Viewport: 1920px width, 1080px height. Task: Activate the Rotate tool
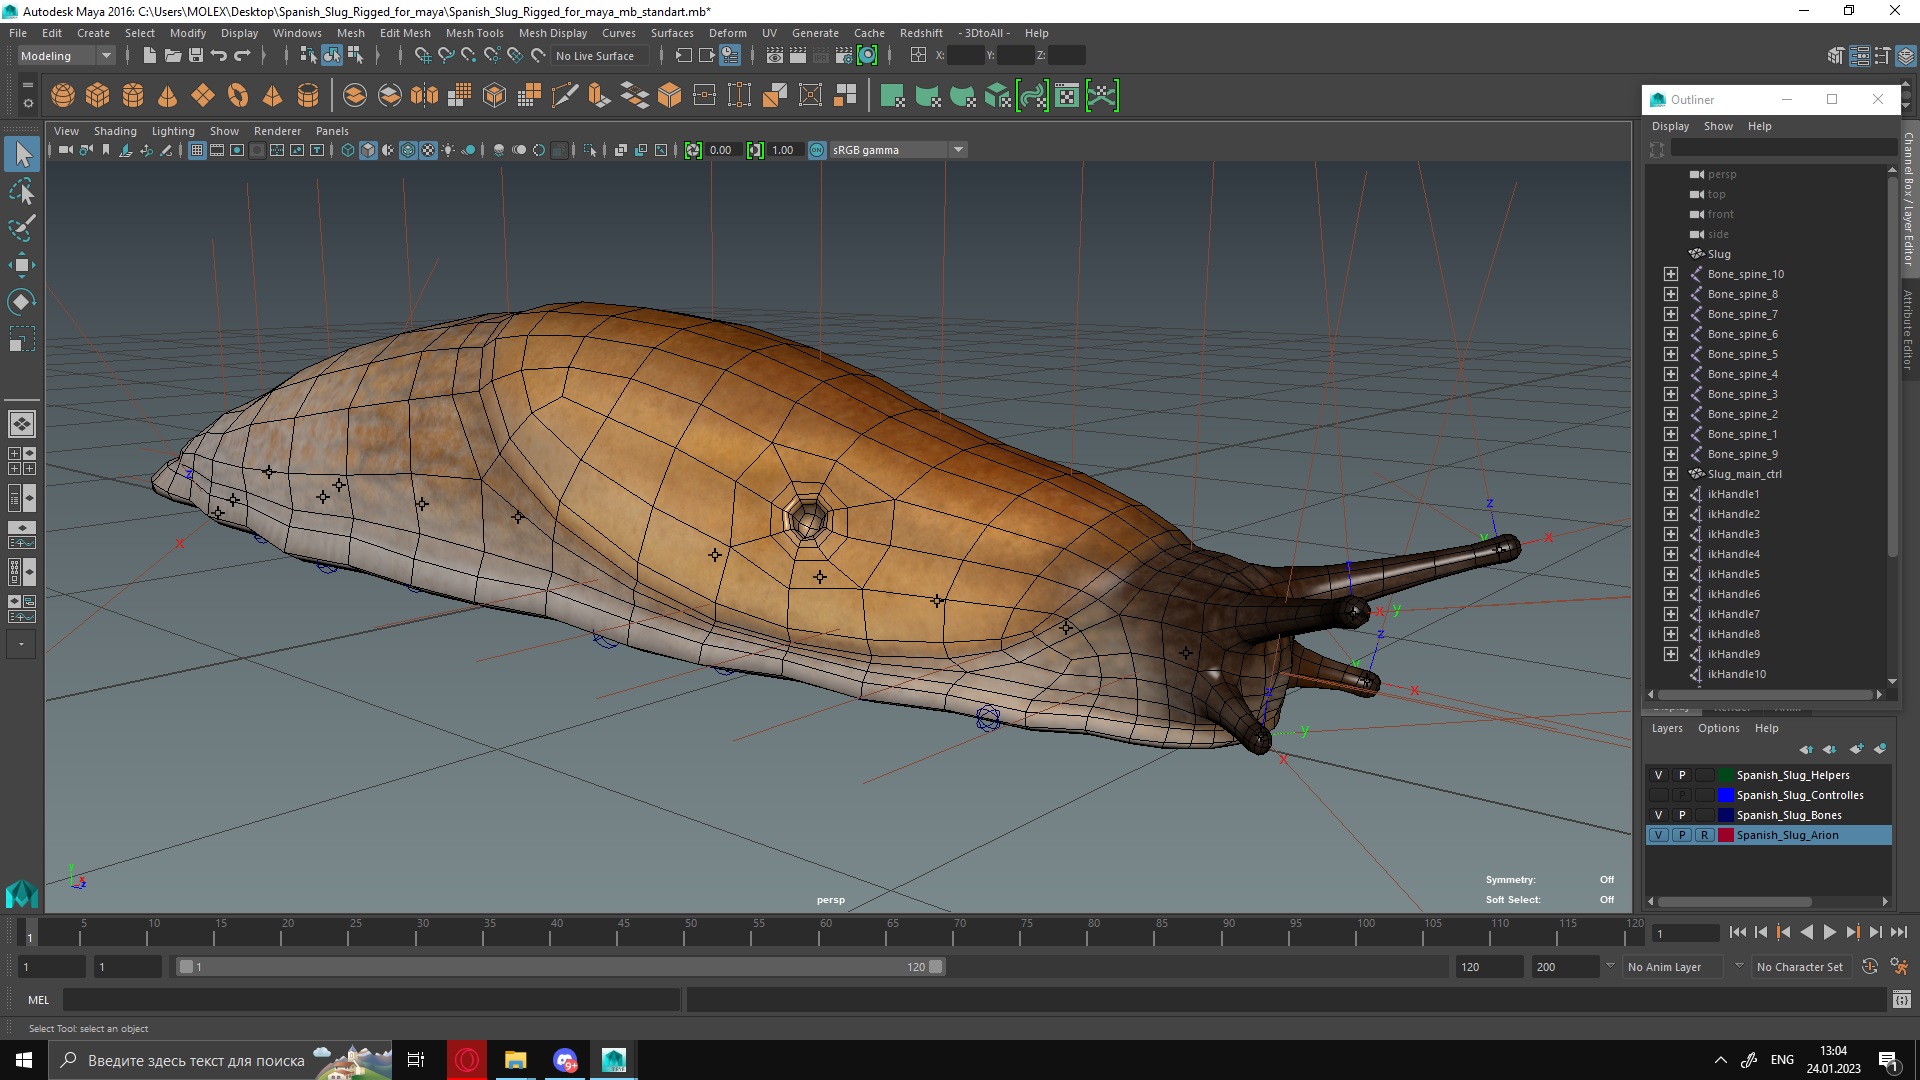[22, 302]
